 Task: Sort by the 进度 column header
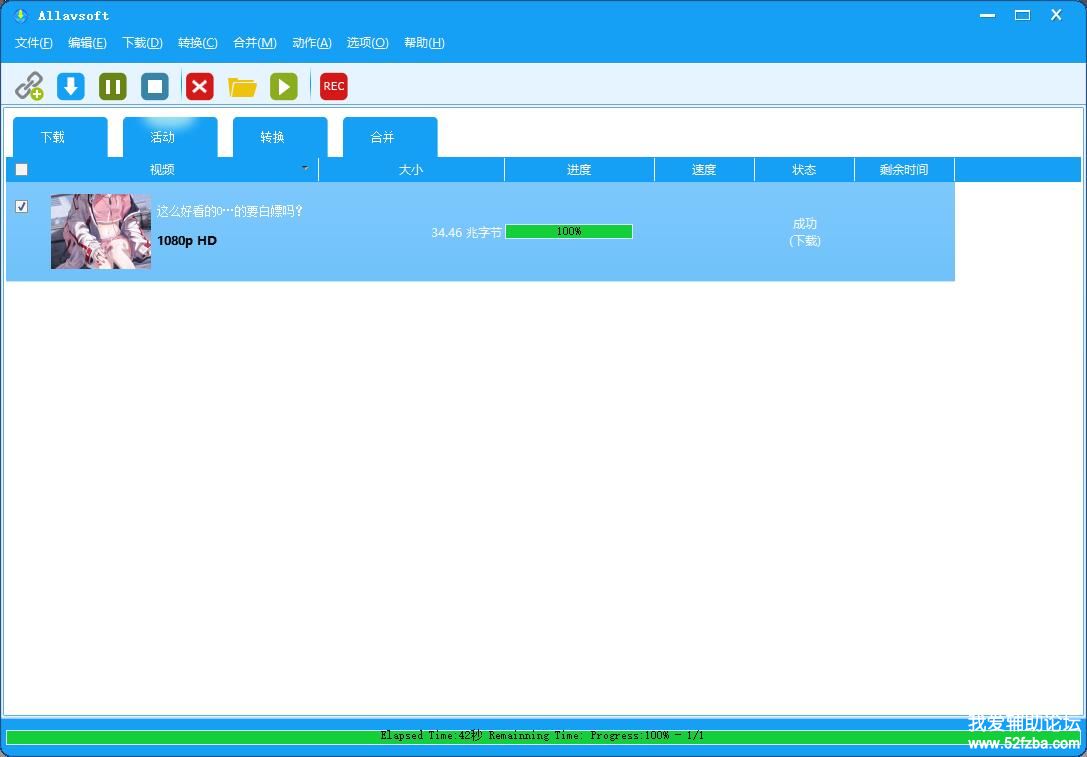pos(580,170)
